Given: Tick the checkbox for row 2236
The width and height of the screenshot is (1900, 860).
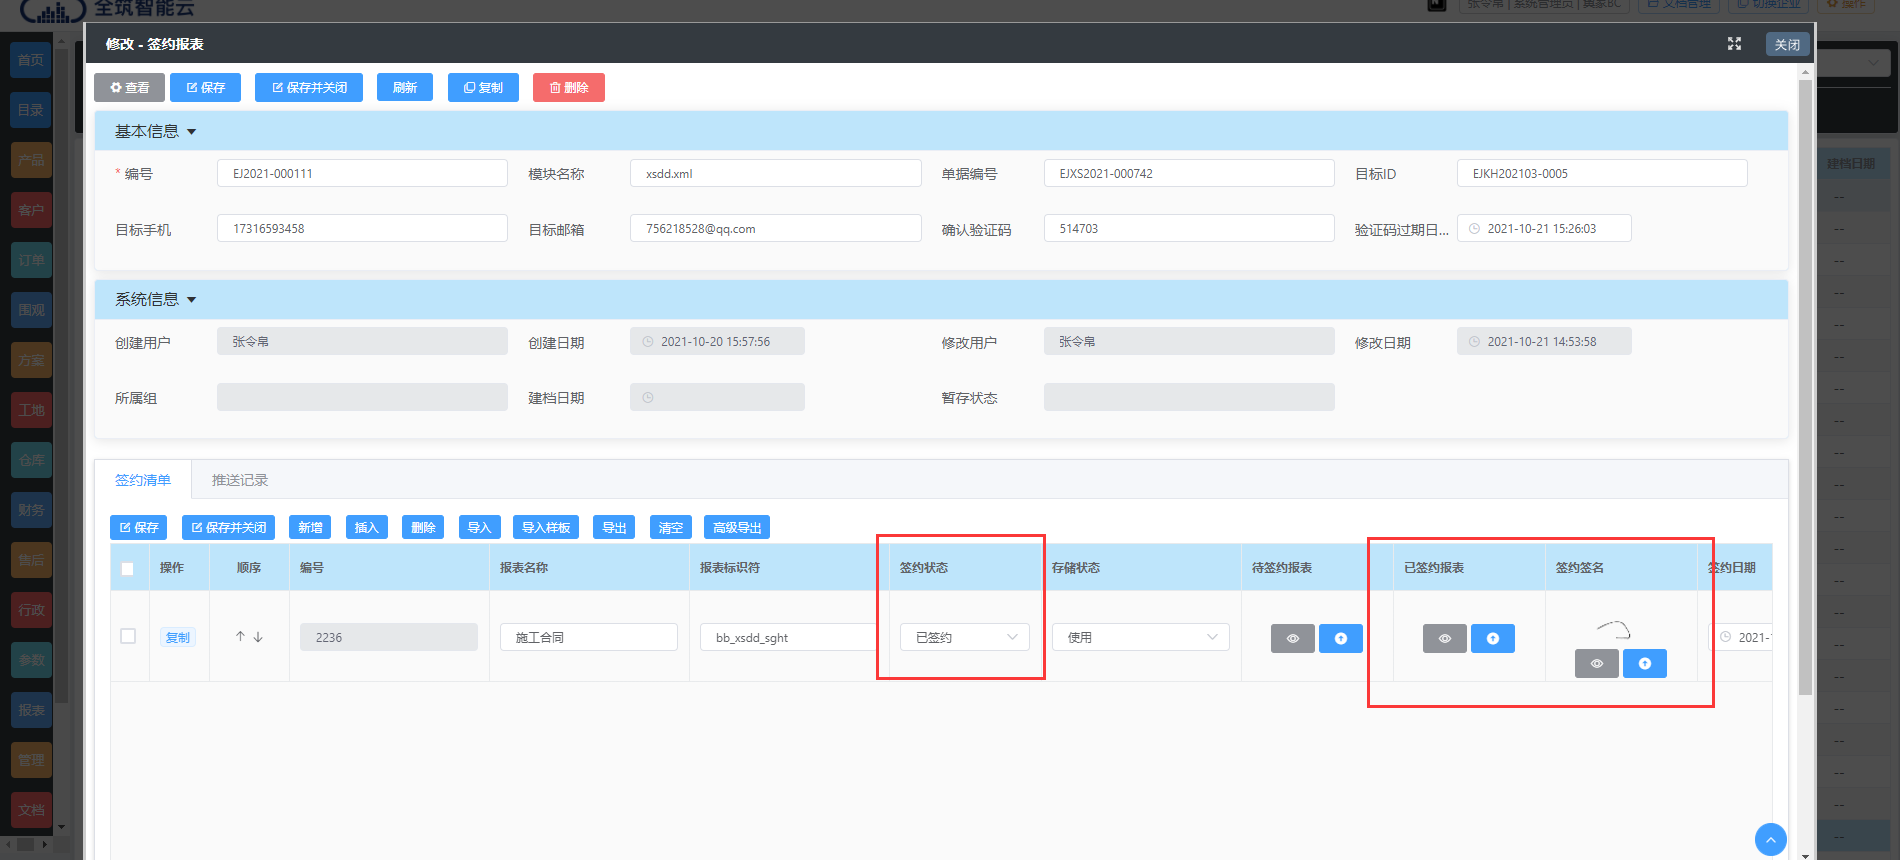Looking at the screenshot, I should 128,636.
